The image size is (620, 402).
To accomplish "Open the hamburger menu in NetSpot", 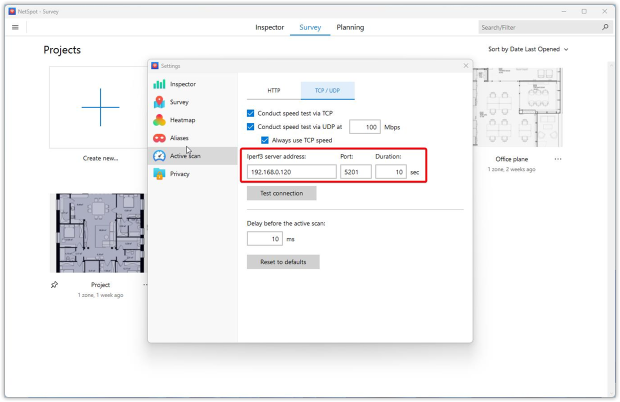I will pyautogui.click(x=15, y=27).
